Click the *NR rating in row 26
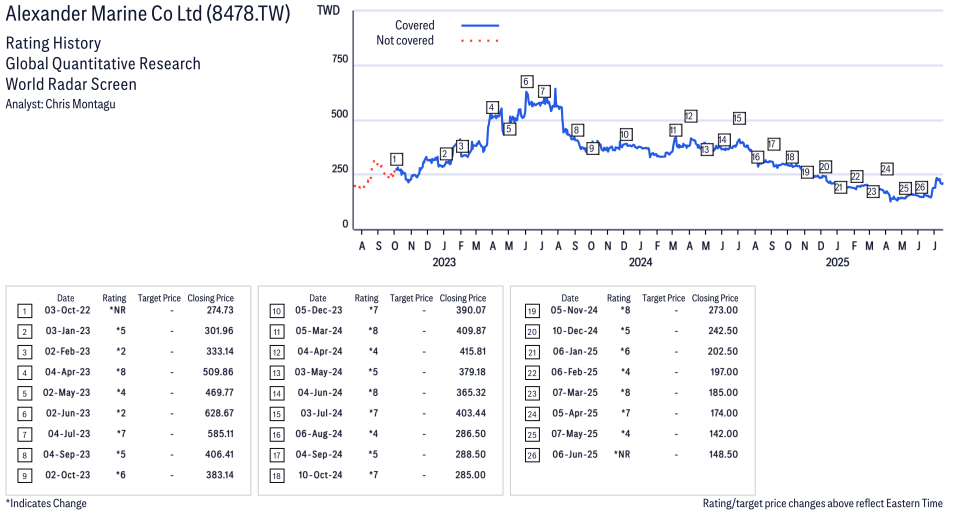 622,454
